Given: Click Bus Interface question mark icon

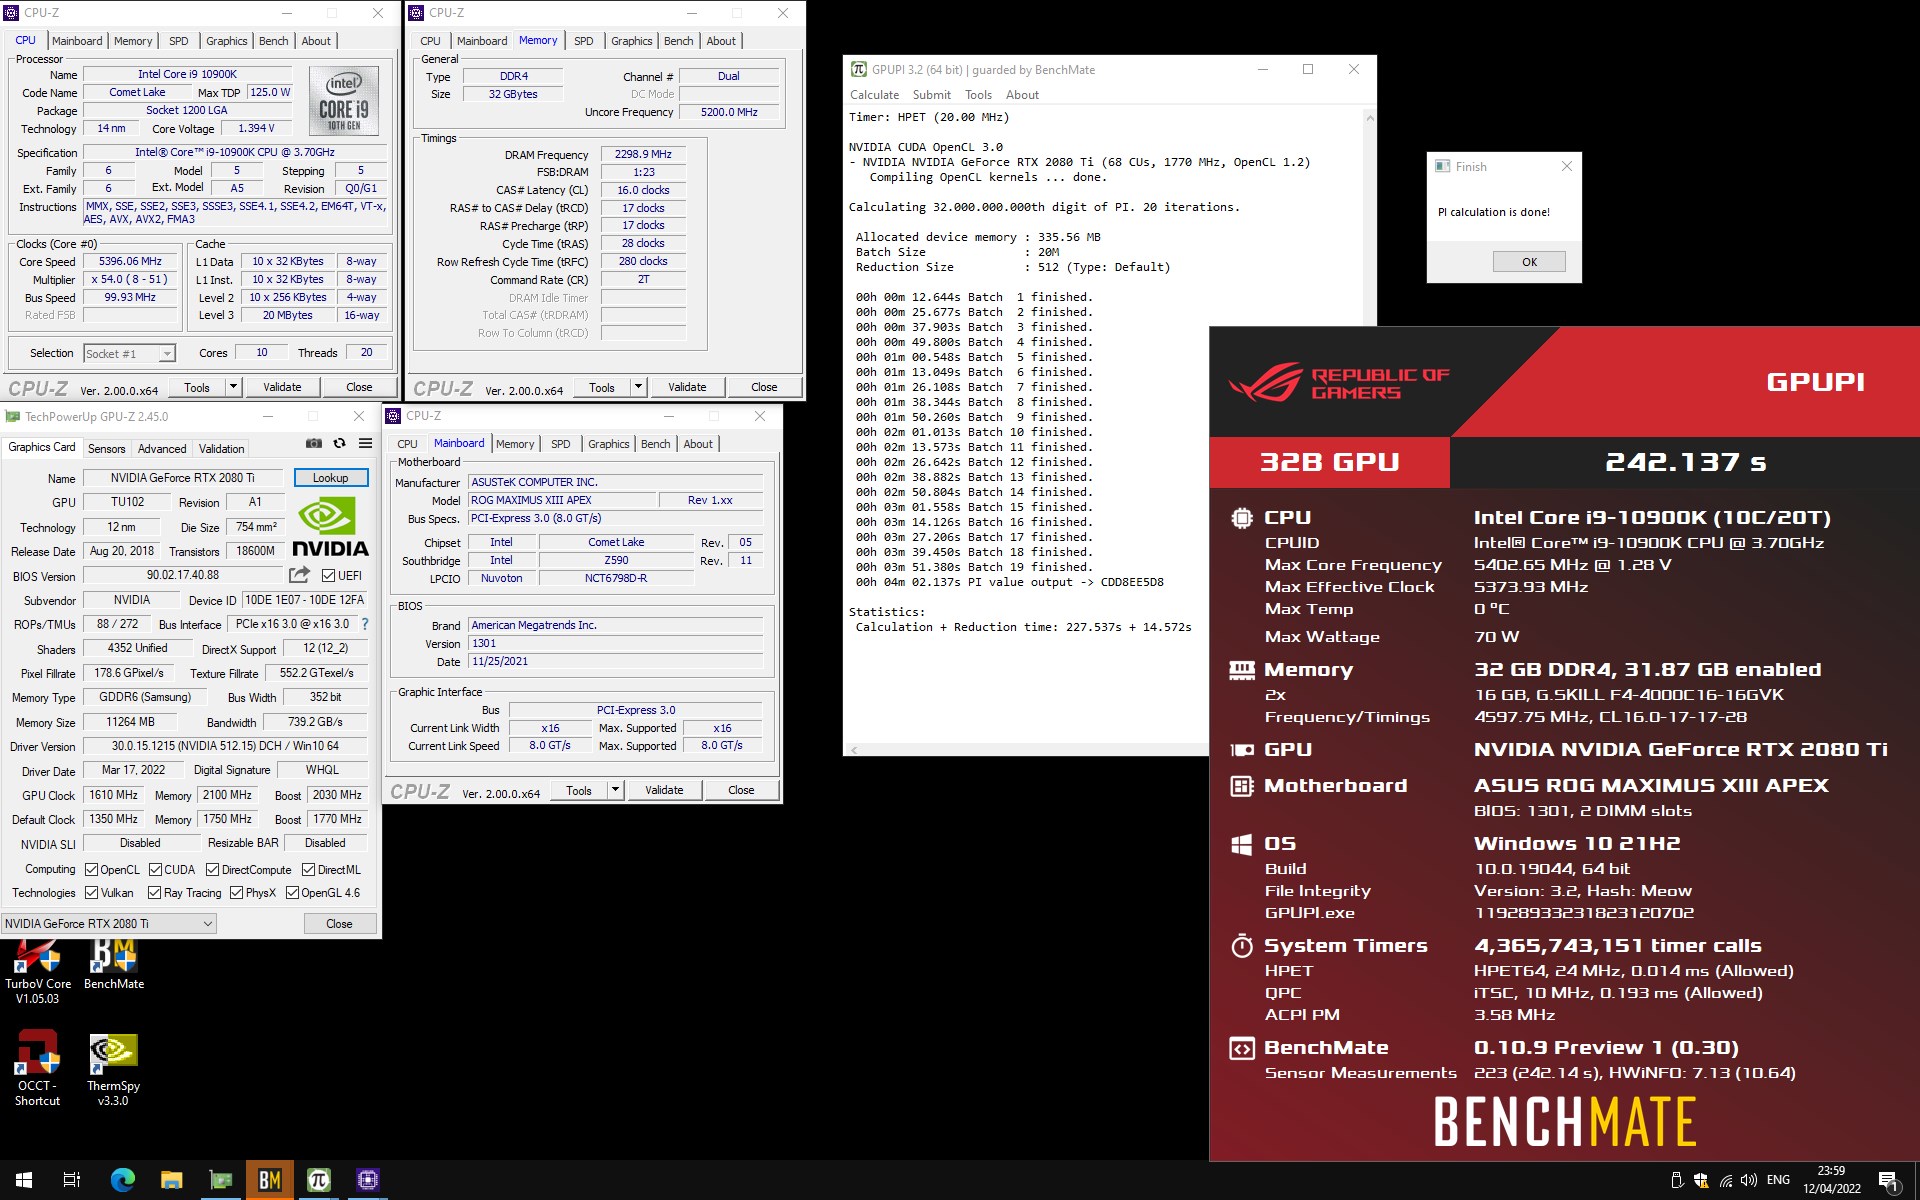Looking at the screenshot, I should pyautogui.click(x=365, y=624).
